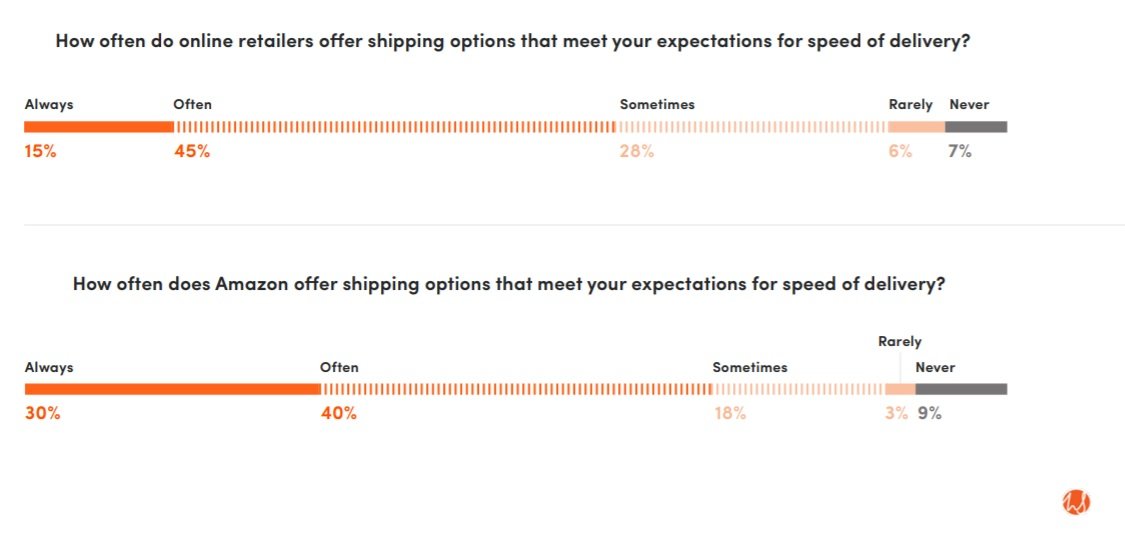
Task: Click the striped 40% Often segment for Amazon
Action: [516, 389]
